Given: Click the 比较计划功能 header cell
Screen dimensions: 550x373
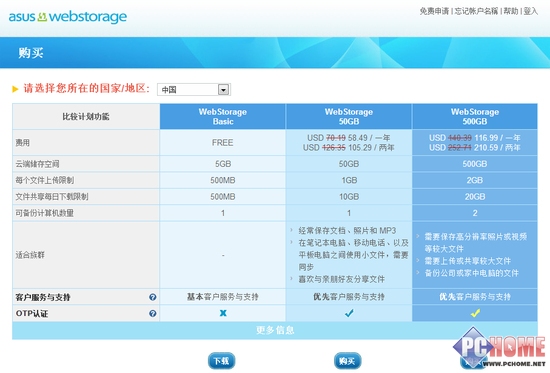Looking at the screenshot, I should pyautogui.click(x=86, y=116).
